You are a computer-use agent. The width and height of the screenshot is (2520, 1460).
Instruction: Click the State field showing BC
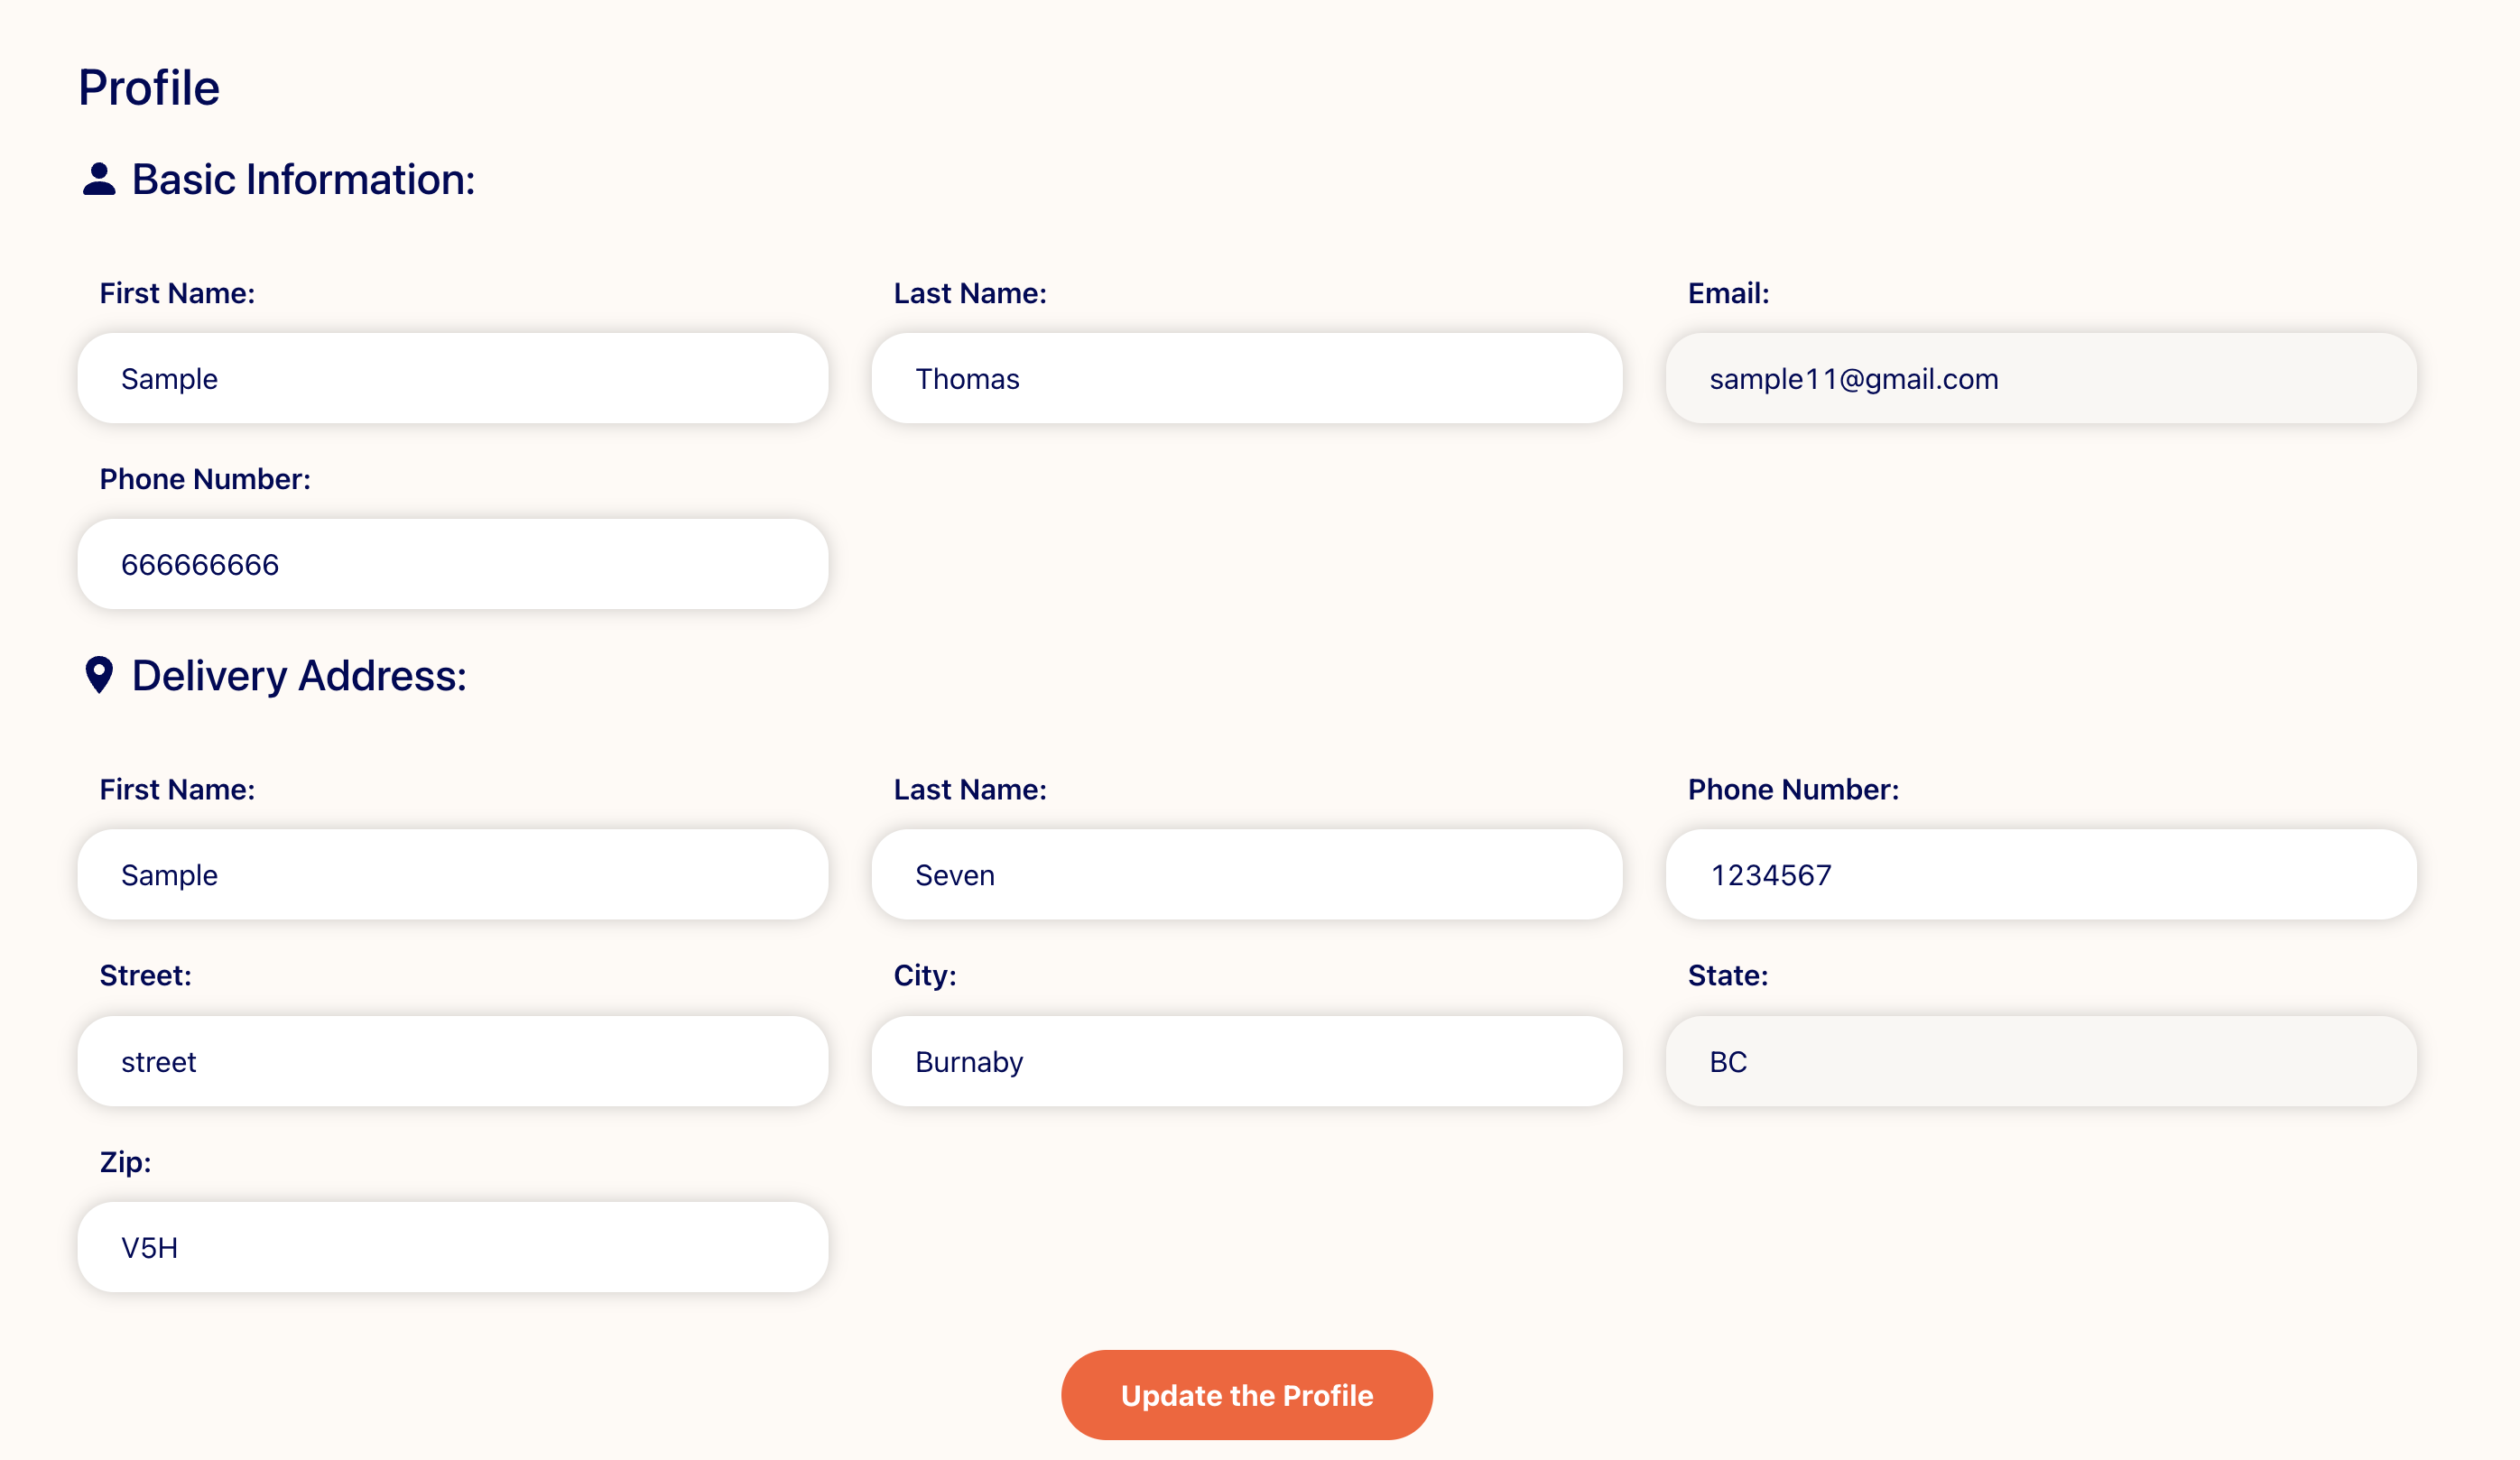click(2041, 1061)
